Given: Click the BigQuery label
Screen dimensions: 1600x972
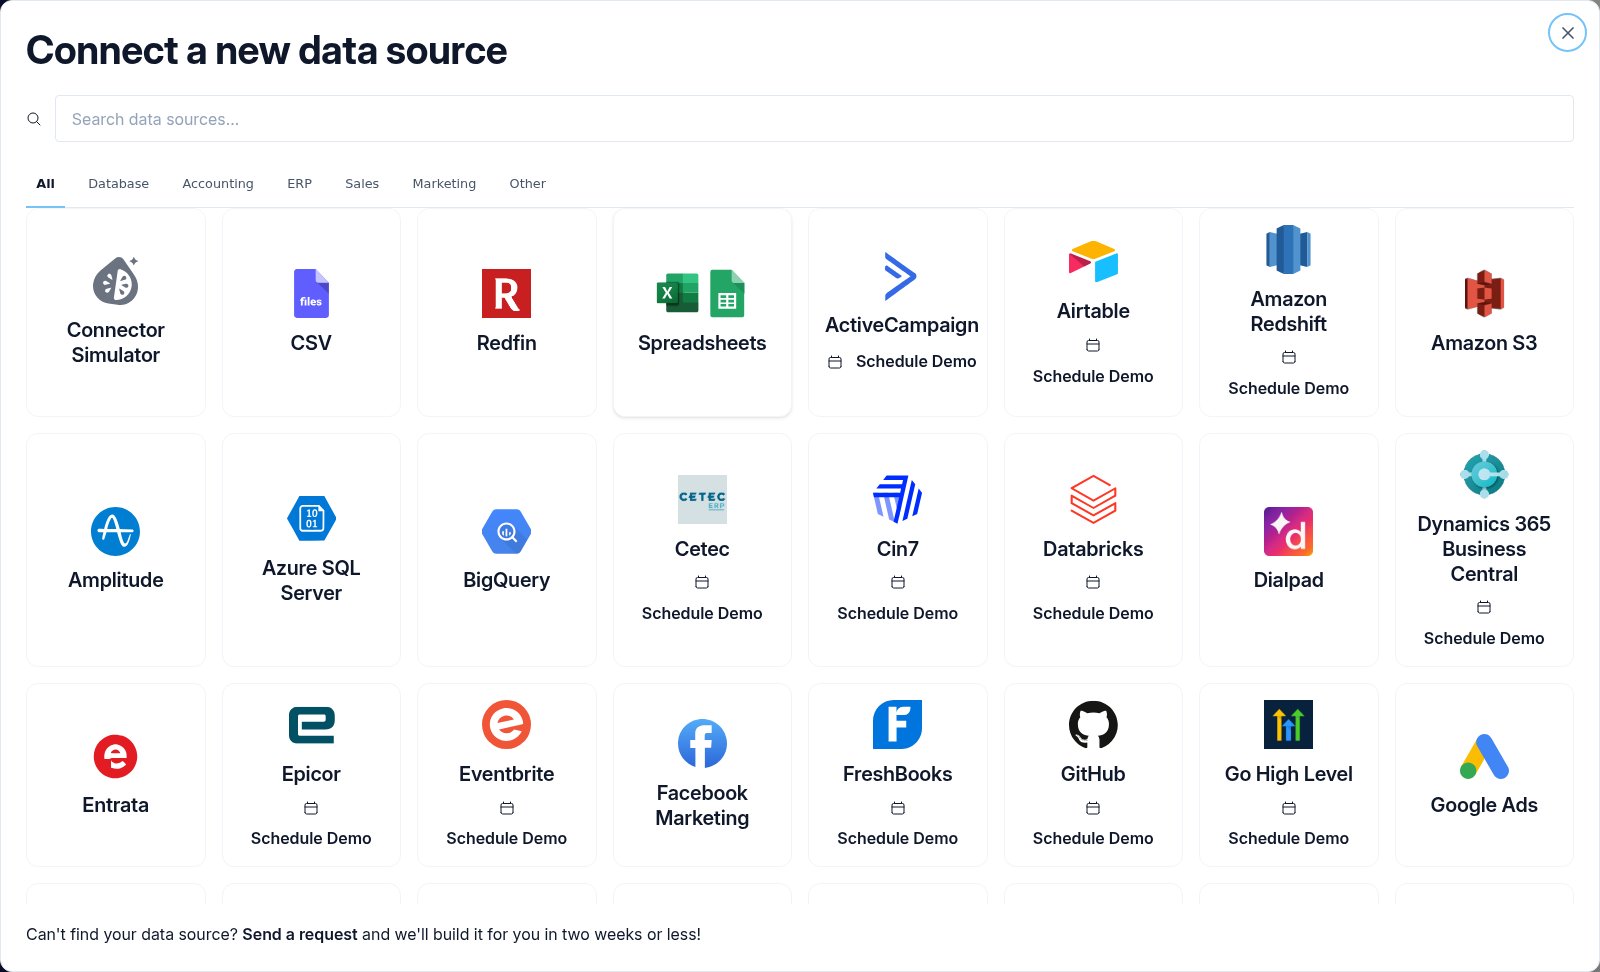Looking at the screenshot, I should [x=506, y=580].
